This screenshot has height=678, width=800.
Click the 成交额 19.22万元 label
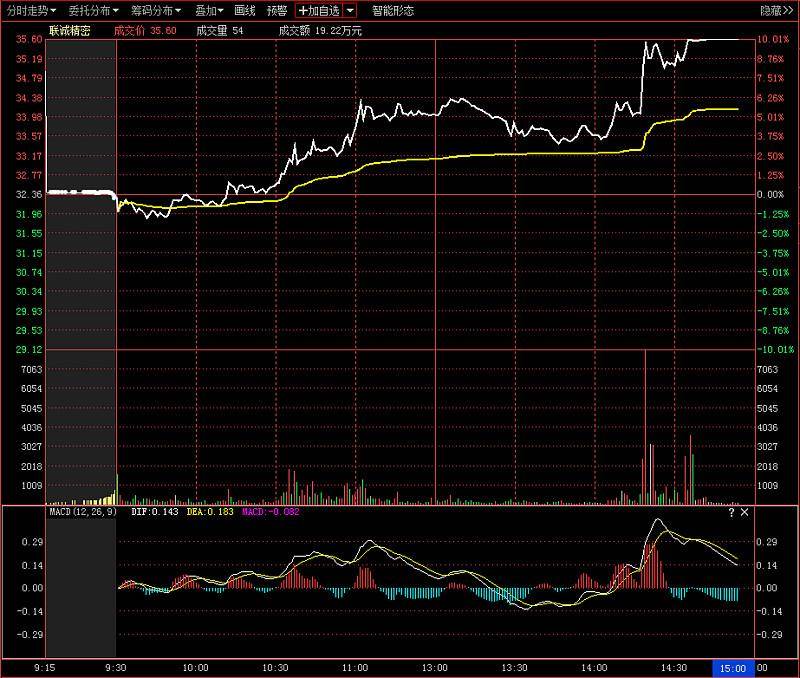point(320,31)
